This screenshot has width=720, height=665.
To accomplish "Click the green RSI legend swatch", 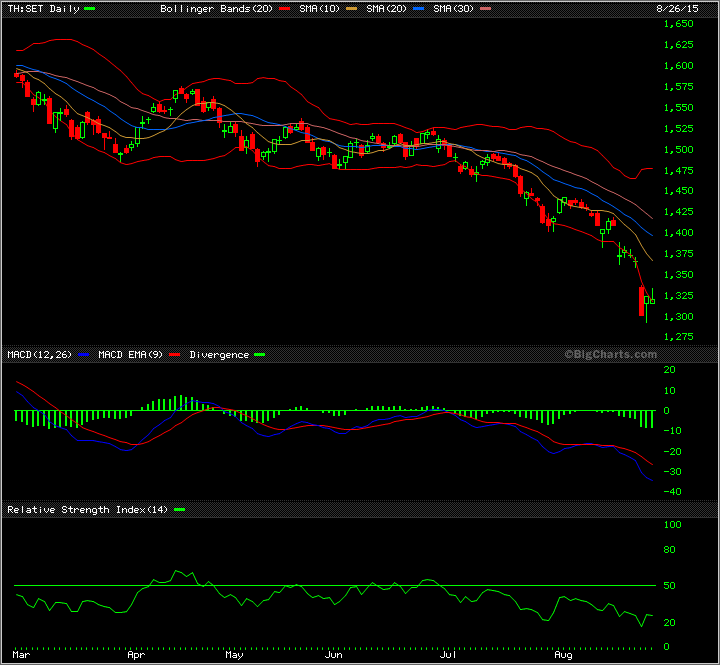I will point(180,510).
